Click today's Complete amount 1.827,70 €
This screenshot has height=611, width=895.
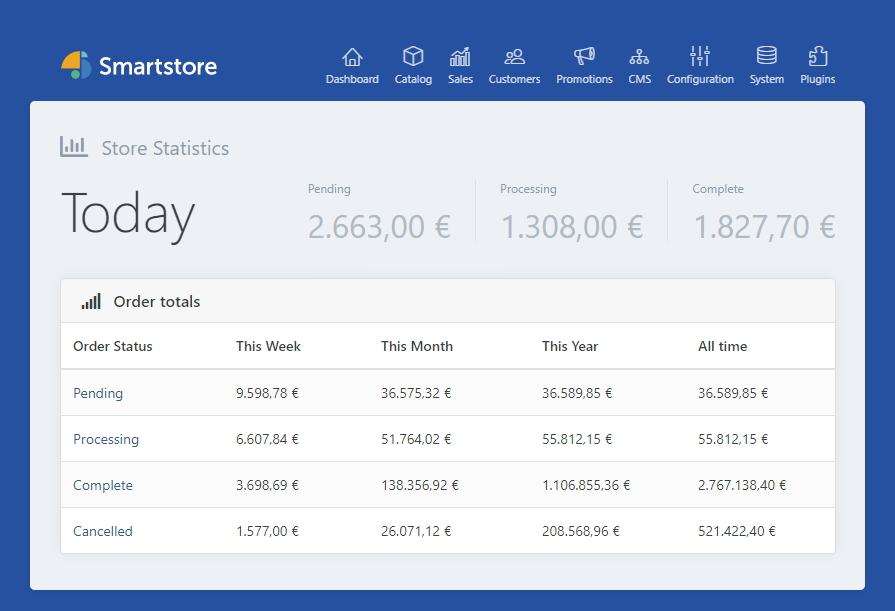pyautogui.click(x=764, y=227)
